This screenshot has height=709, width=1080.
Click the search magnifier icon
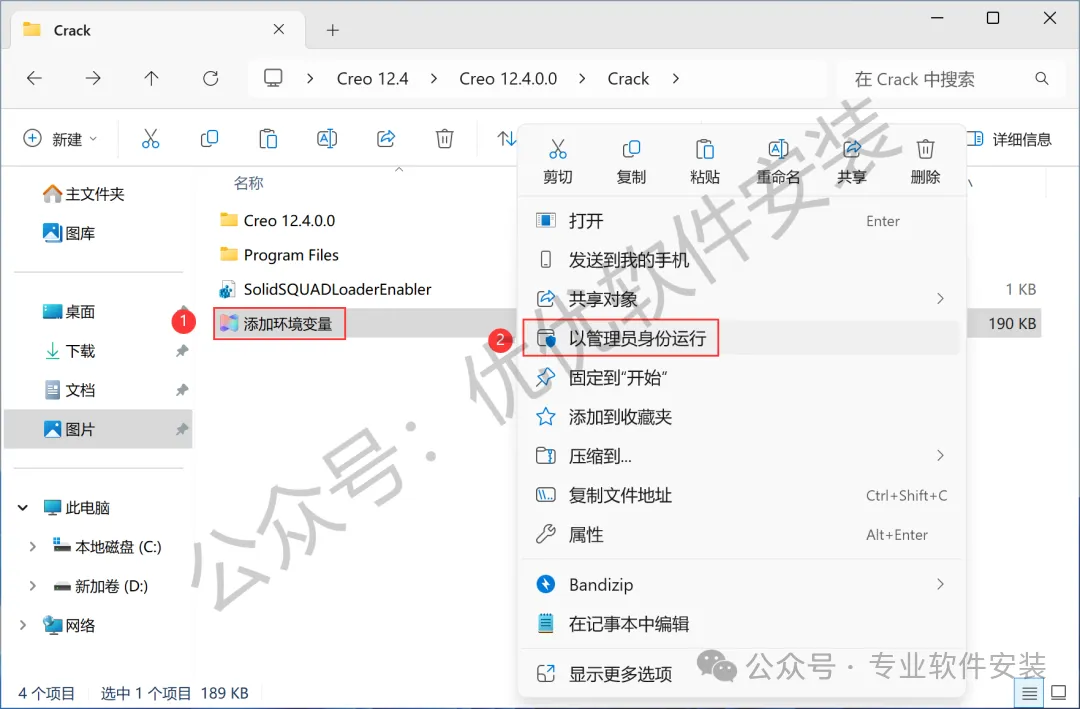pos(1041,79)
